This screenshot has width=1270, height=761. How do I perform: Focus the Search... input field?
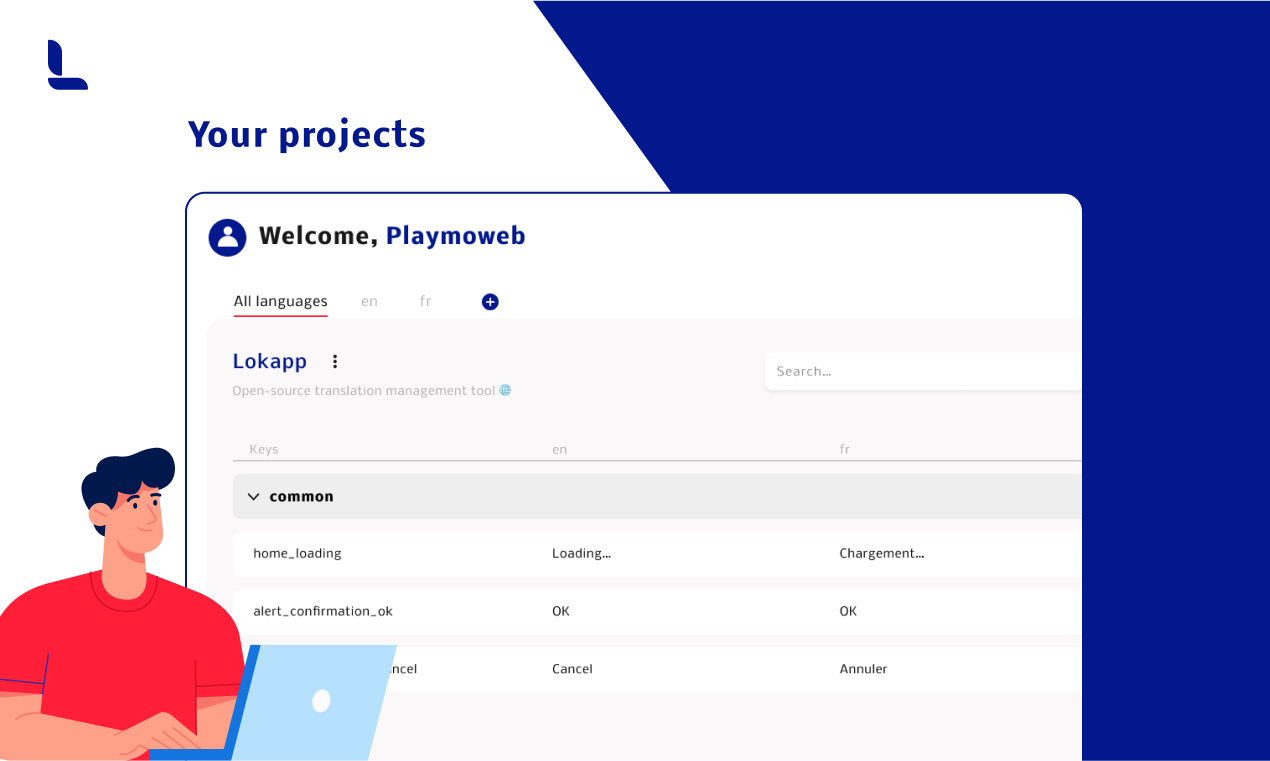(923, 371)
